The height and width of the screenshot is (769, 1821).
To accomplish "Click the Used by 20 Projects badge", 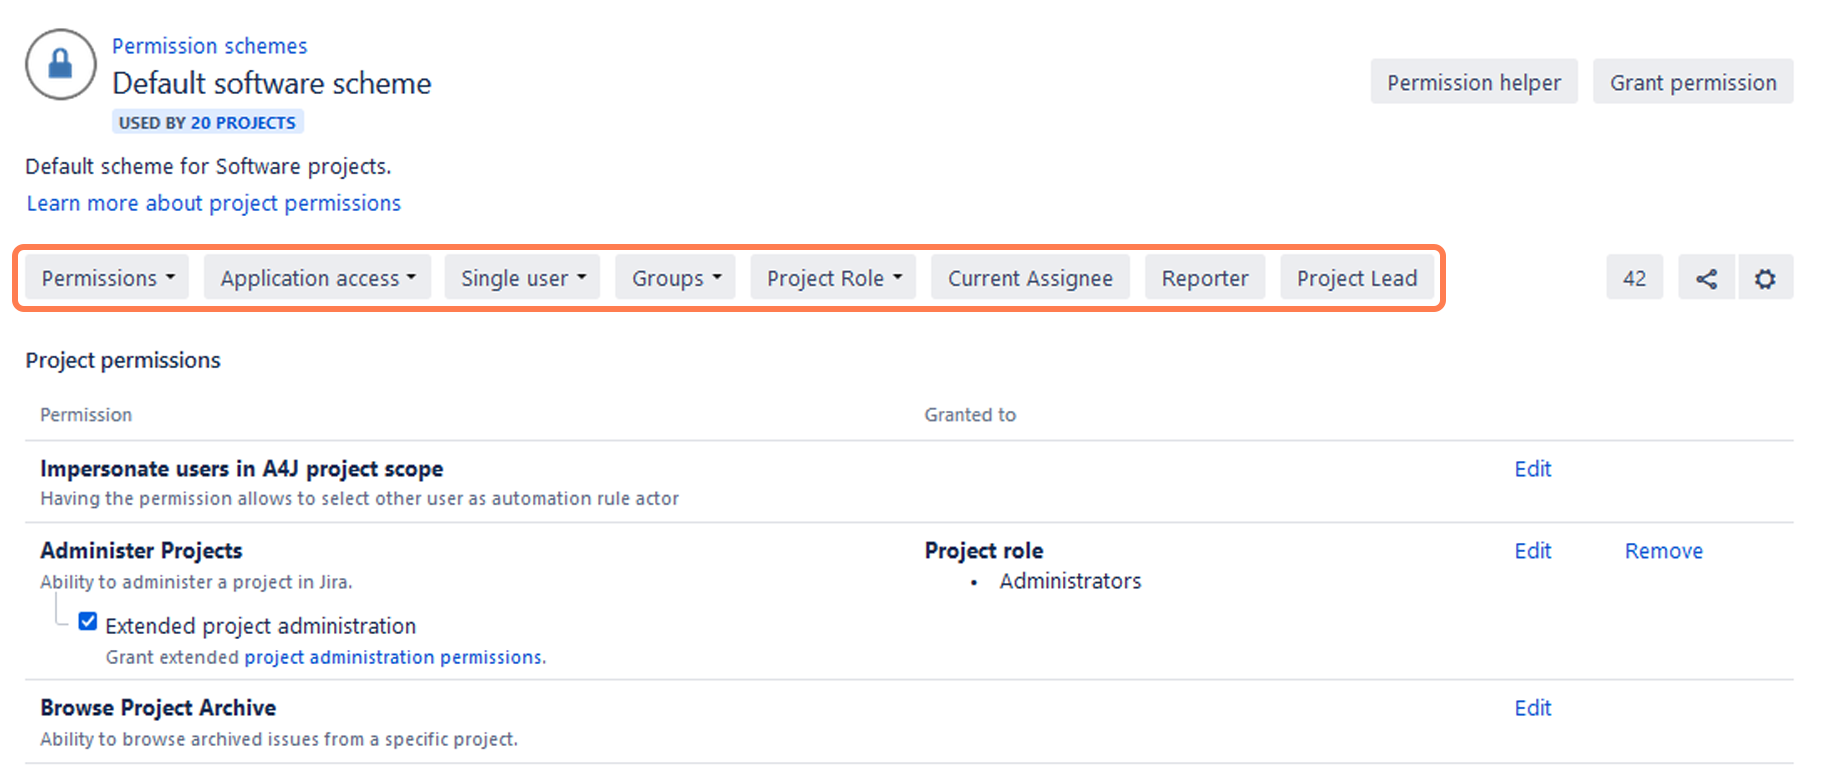I will (x=207, y=122).
